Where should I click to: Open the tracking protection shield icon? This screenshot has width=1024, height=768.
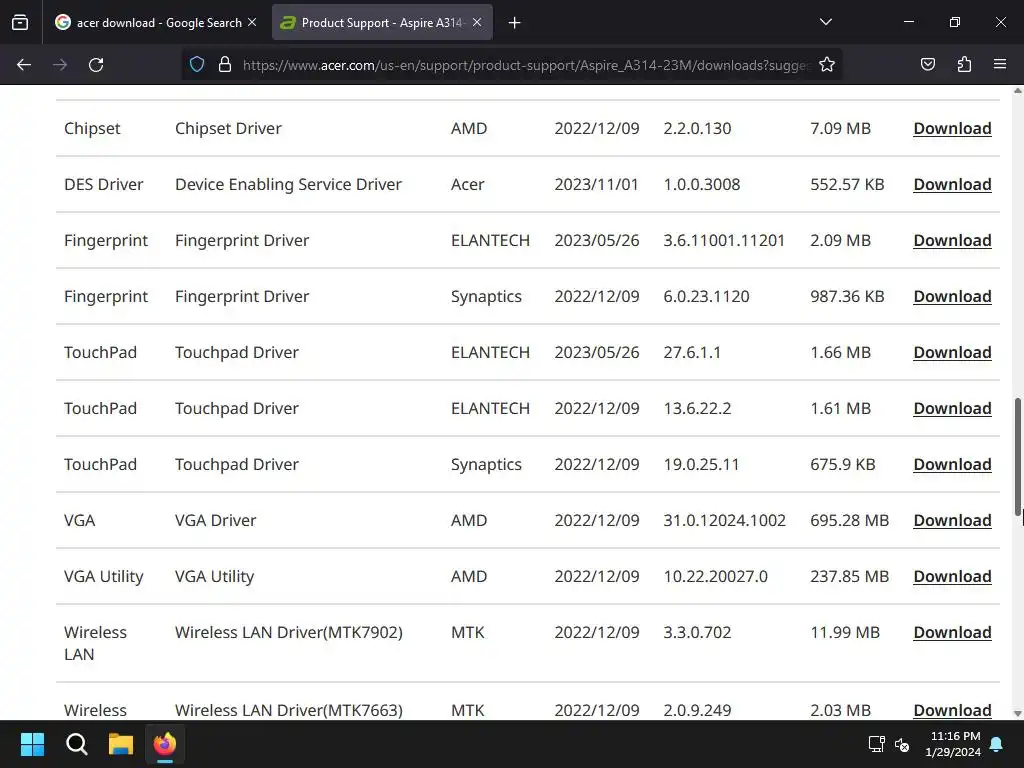click(197, 65)
